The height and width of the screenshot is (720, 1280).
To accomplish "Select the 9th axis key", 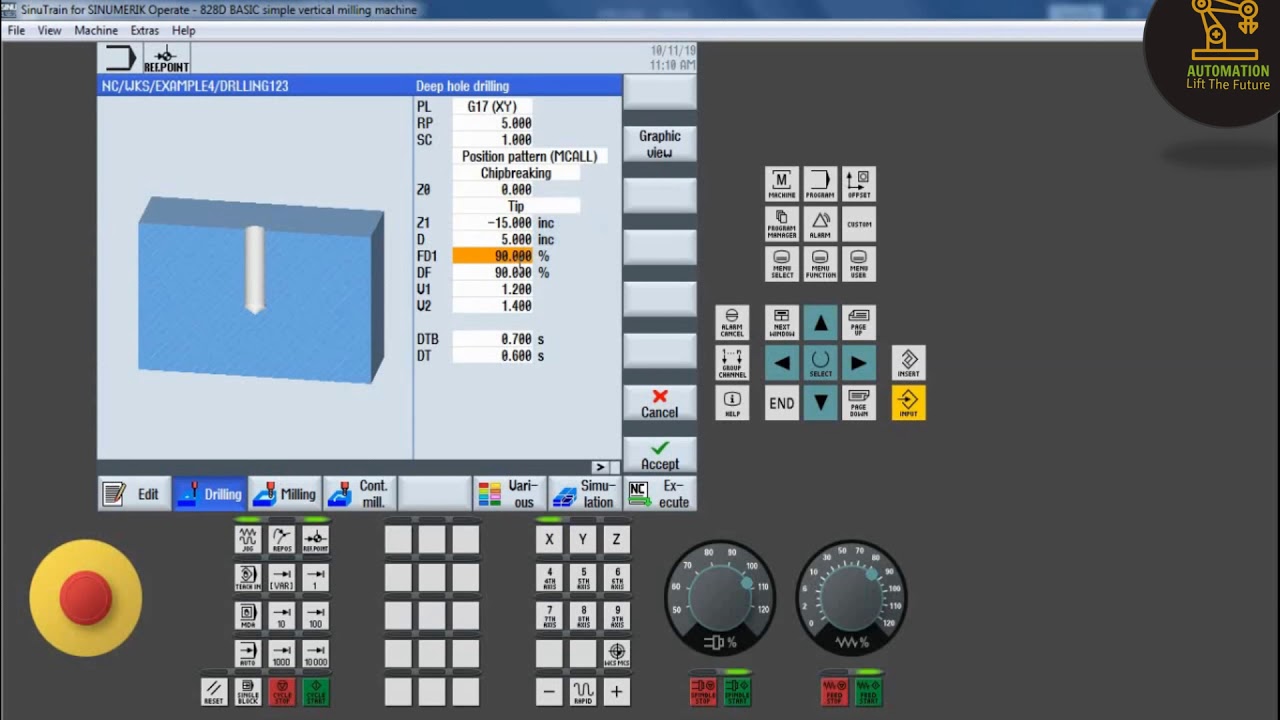I will click(x=617, y=616).
